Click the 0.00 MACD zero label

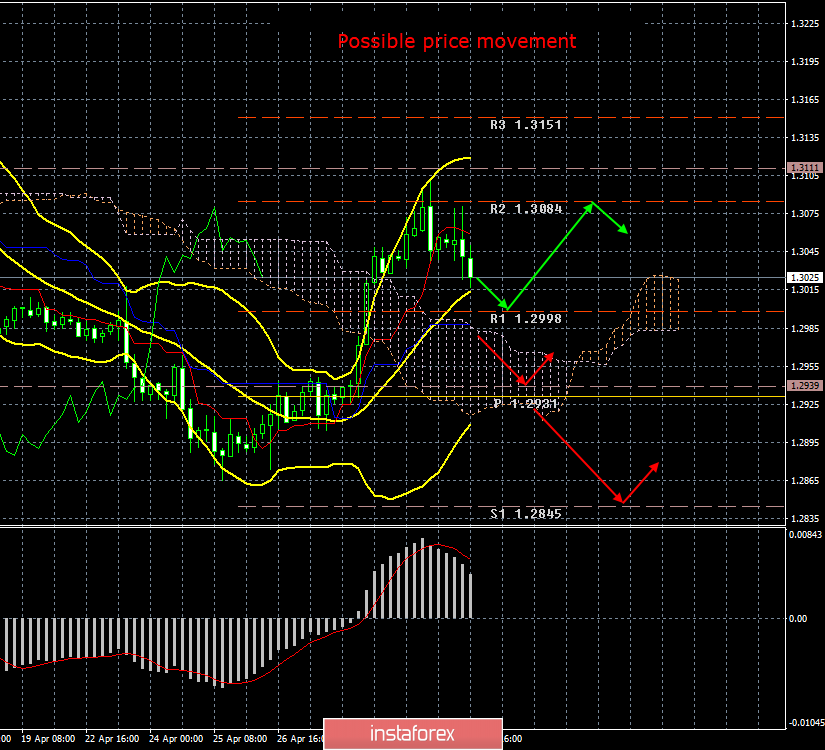tap(798, 618)
